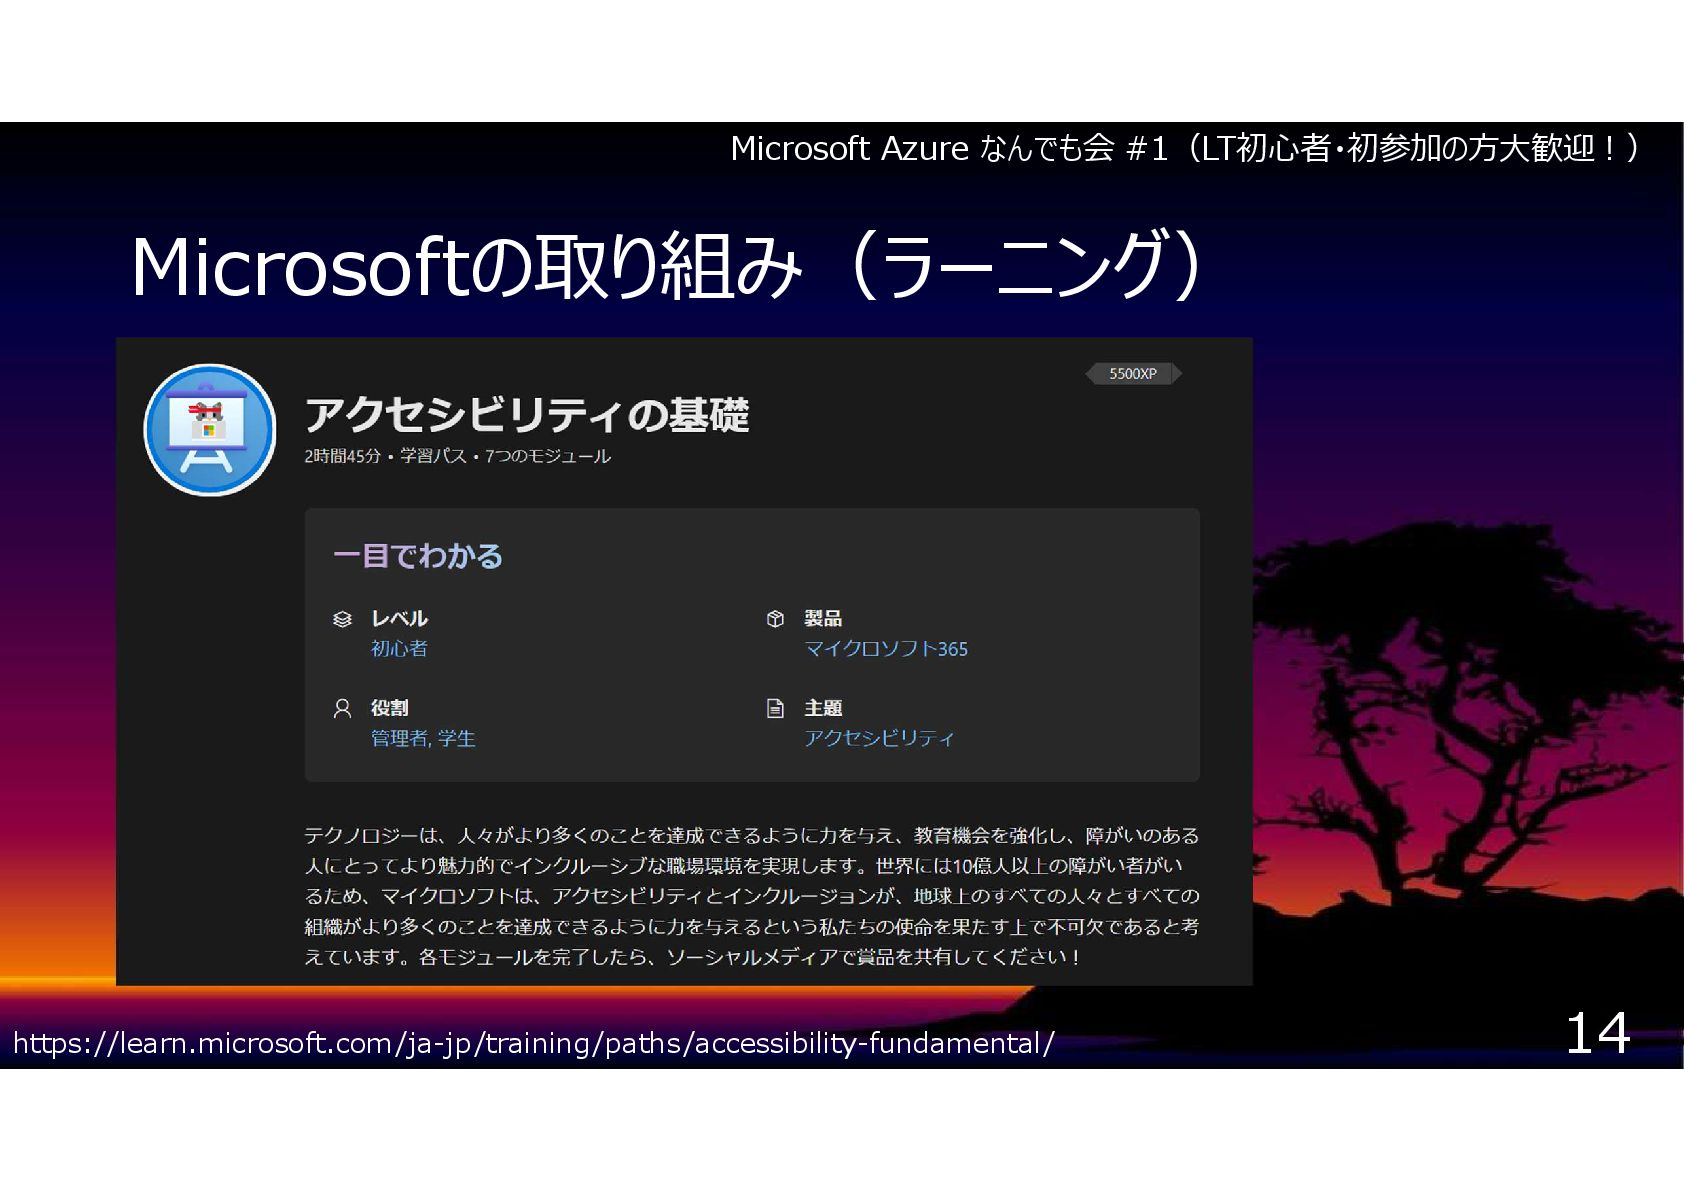Click the level layers icon beside レベル
This screenshot has height=1191, width=1684.
pos(342,619)
